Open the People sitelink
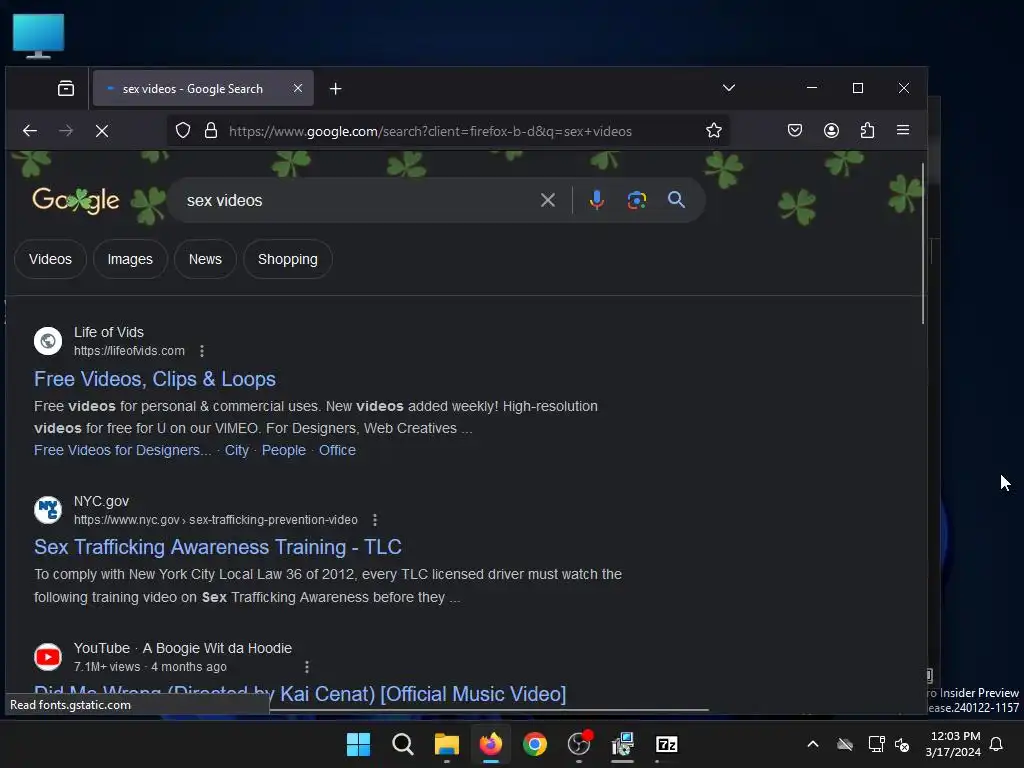Viewport: 1024px width, 768px height. click(283, 451)
